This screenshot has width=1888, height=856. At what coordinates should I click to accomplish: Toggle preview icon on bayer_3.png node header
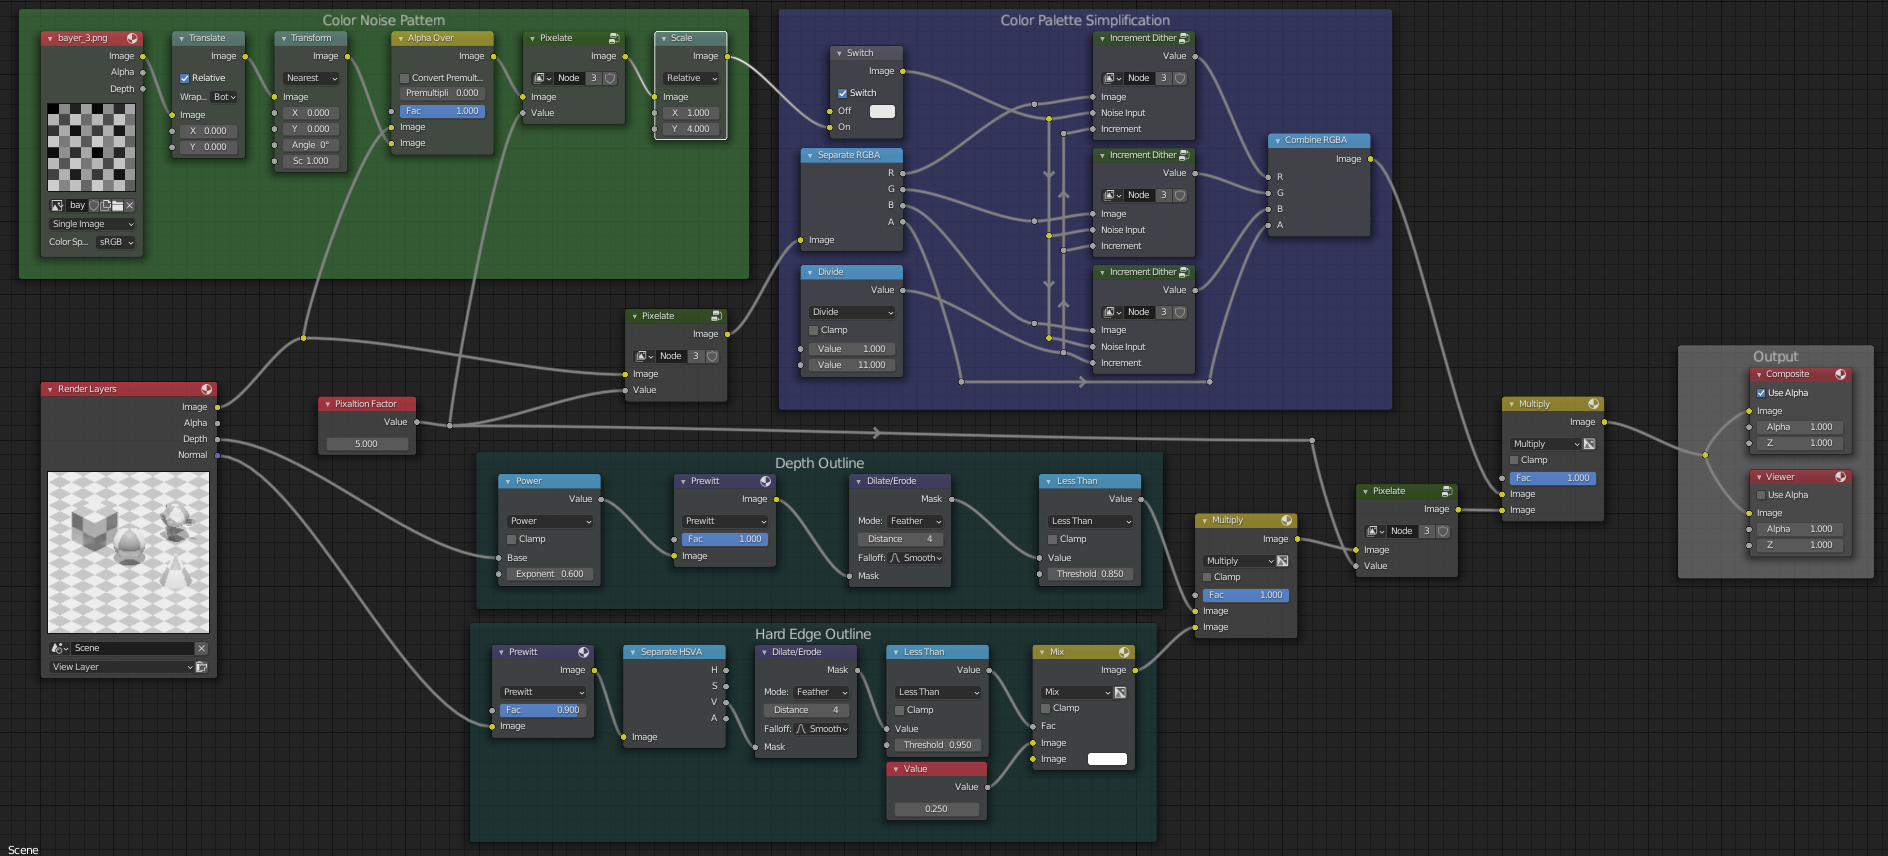tap(132, 38)
